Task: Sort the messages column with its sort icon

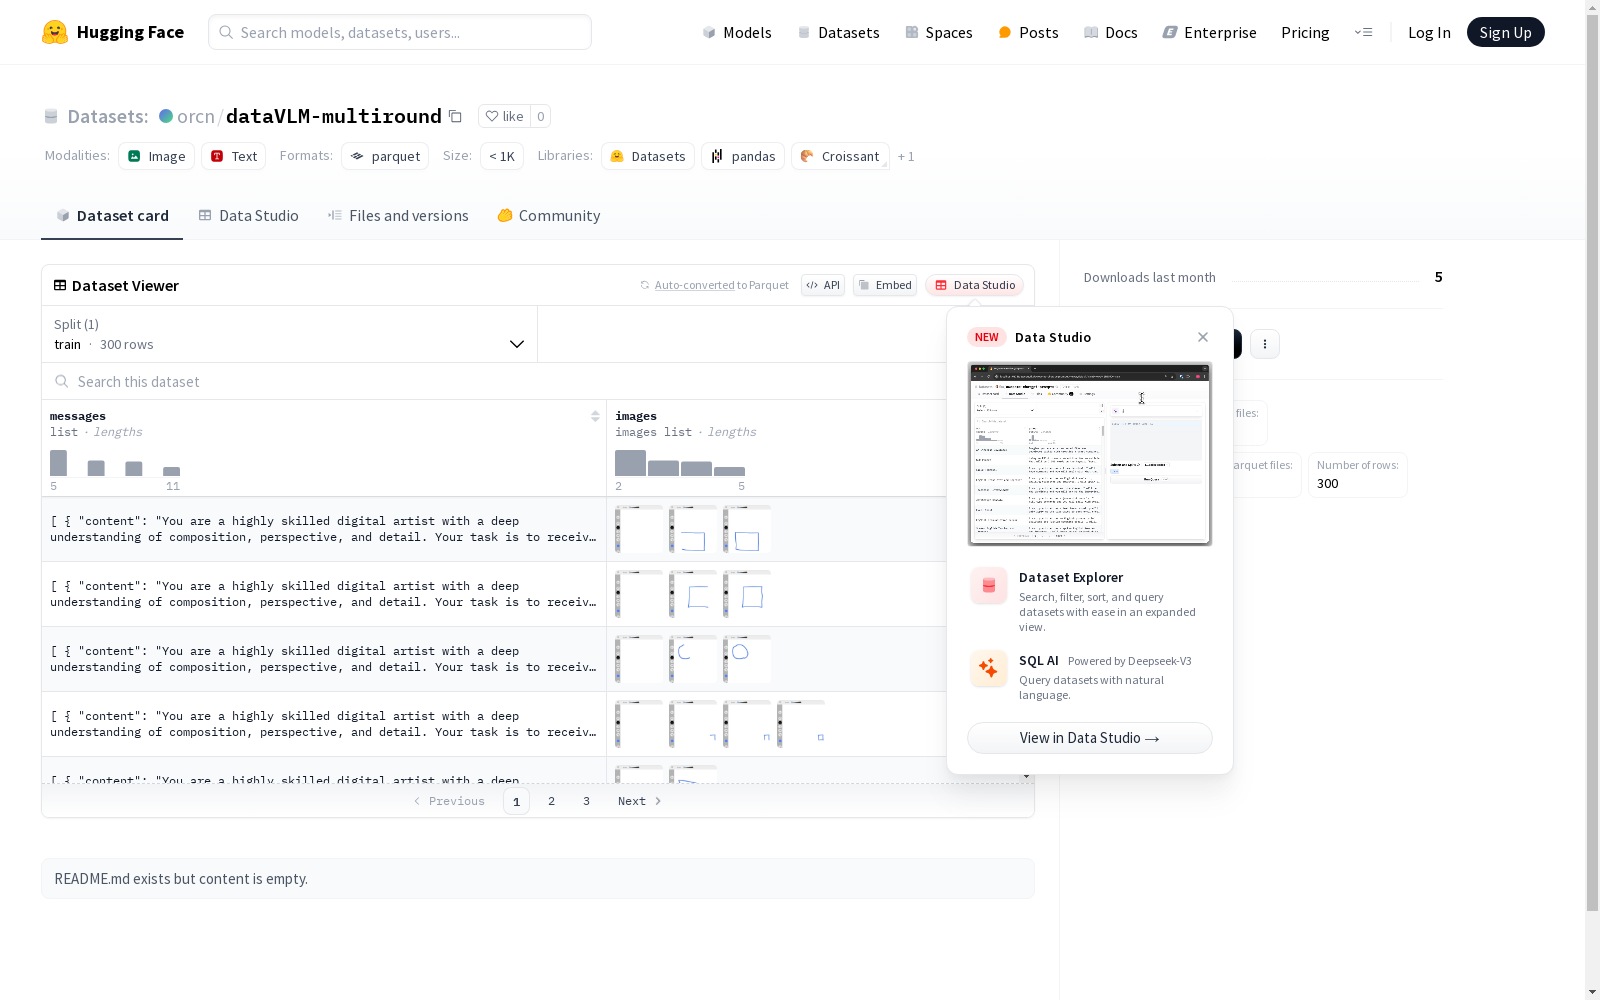Action: (x=595, y=416)
